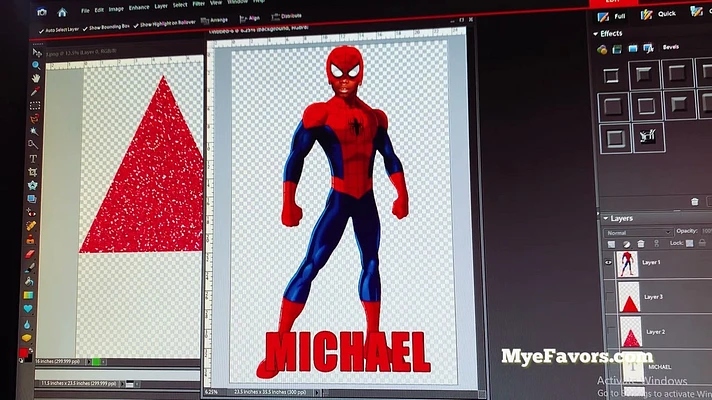Swap foreground and background colors arrow
Image resolution: width=712 pixels, height=400 pixels.
tap(30, 351)
